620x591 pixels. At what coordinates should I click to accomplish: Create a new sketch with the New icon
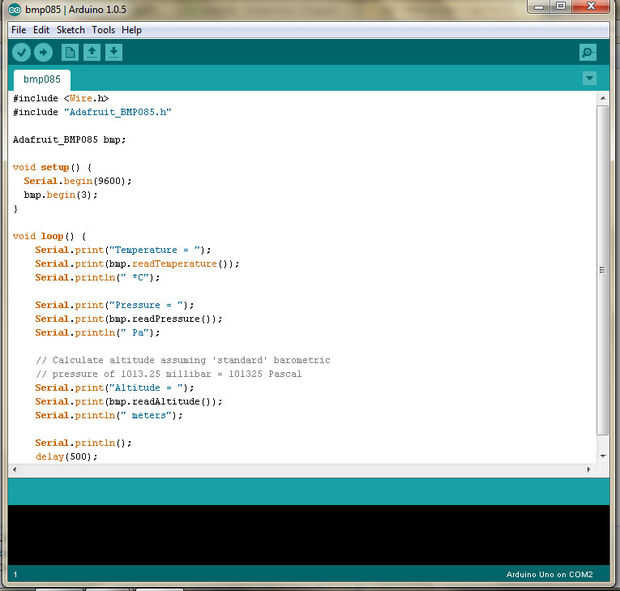click(70, 53)
